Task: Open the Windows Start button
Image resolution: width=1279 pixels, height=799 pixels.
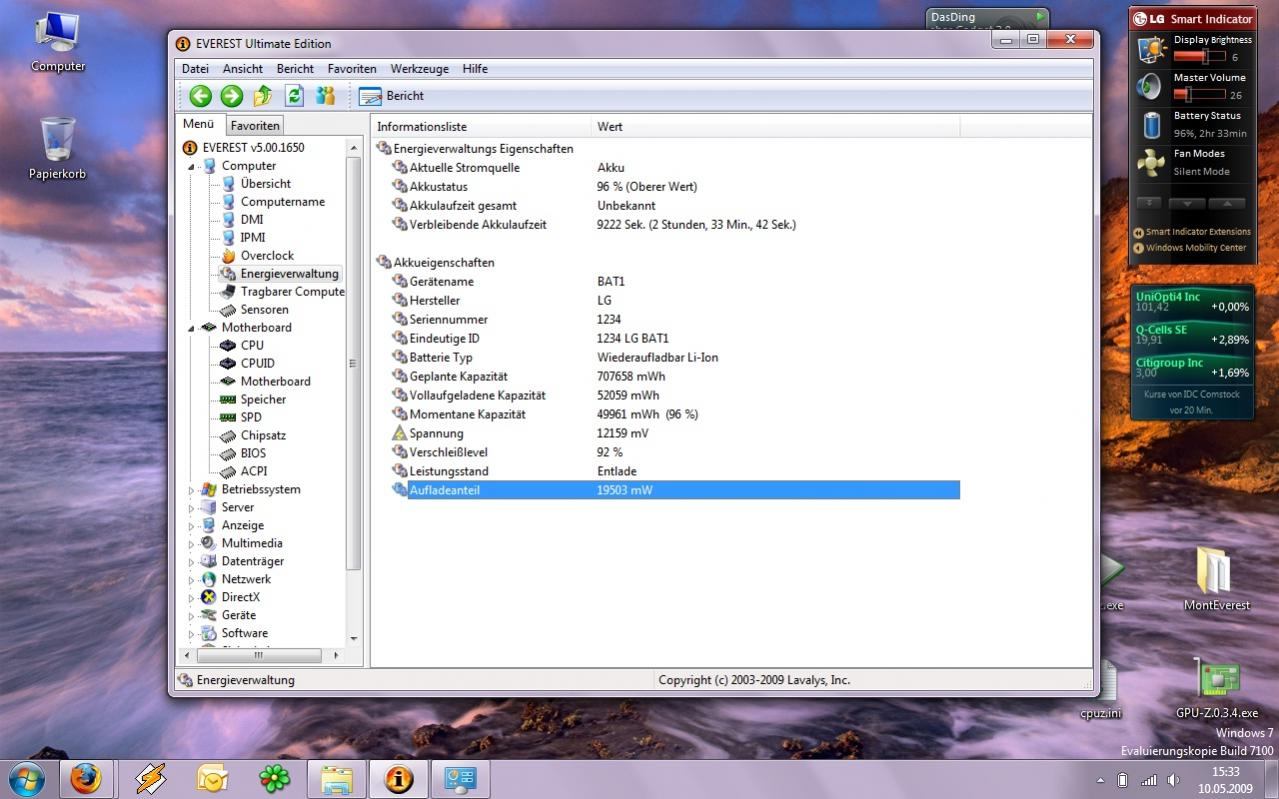Action: tap(27, 778)
